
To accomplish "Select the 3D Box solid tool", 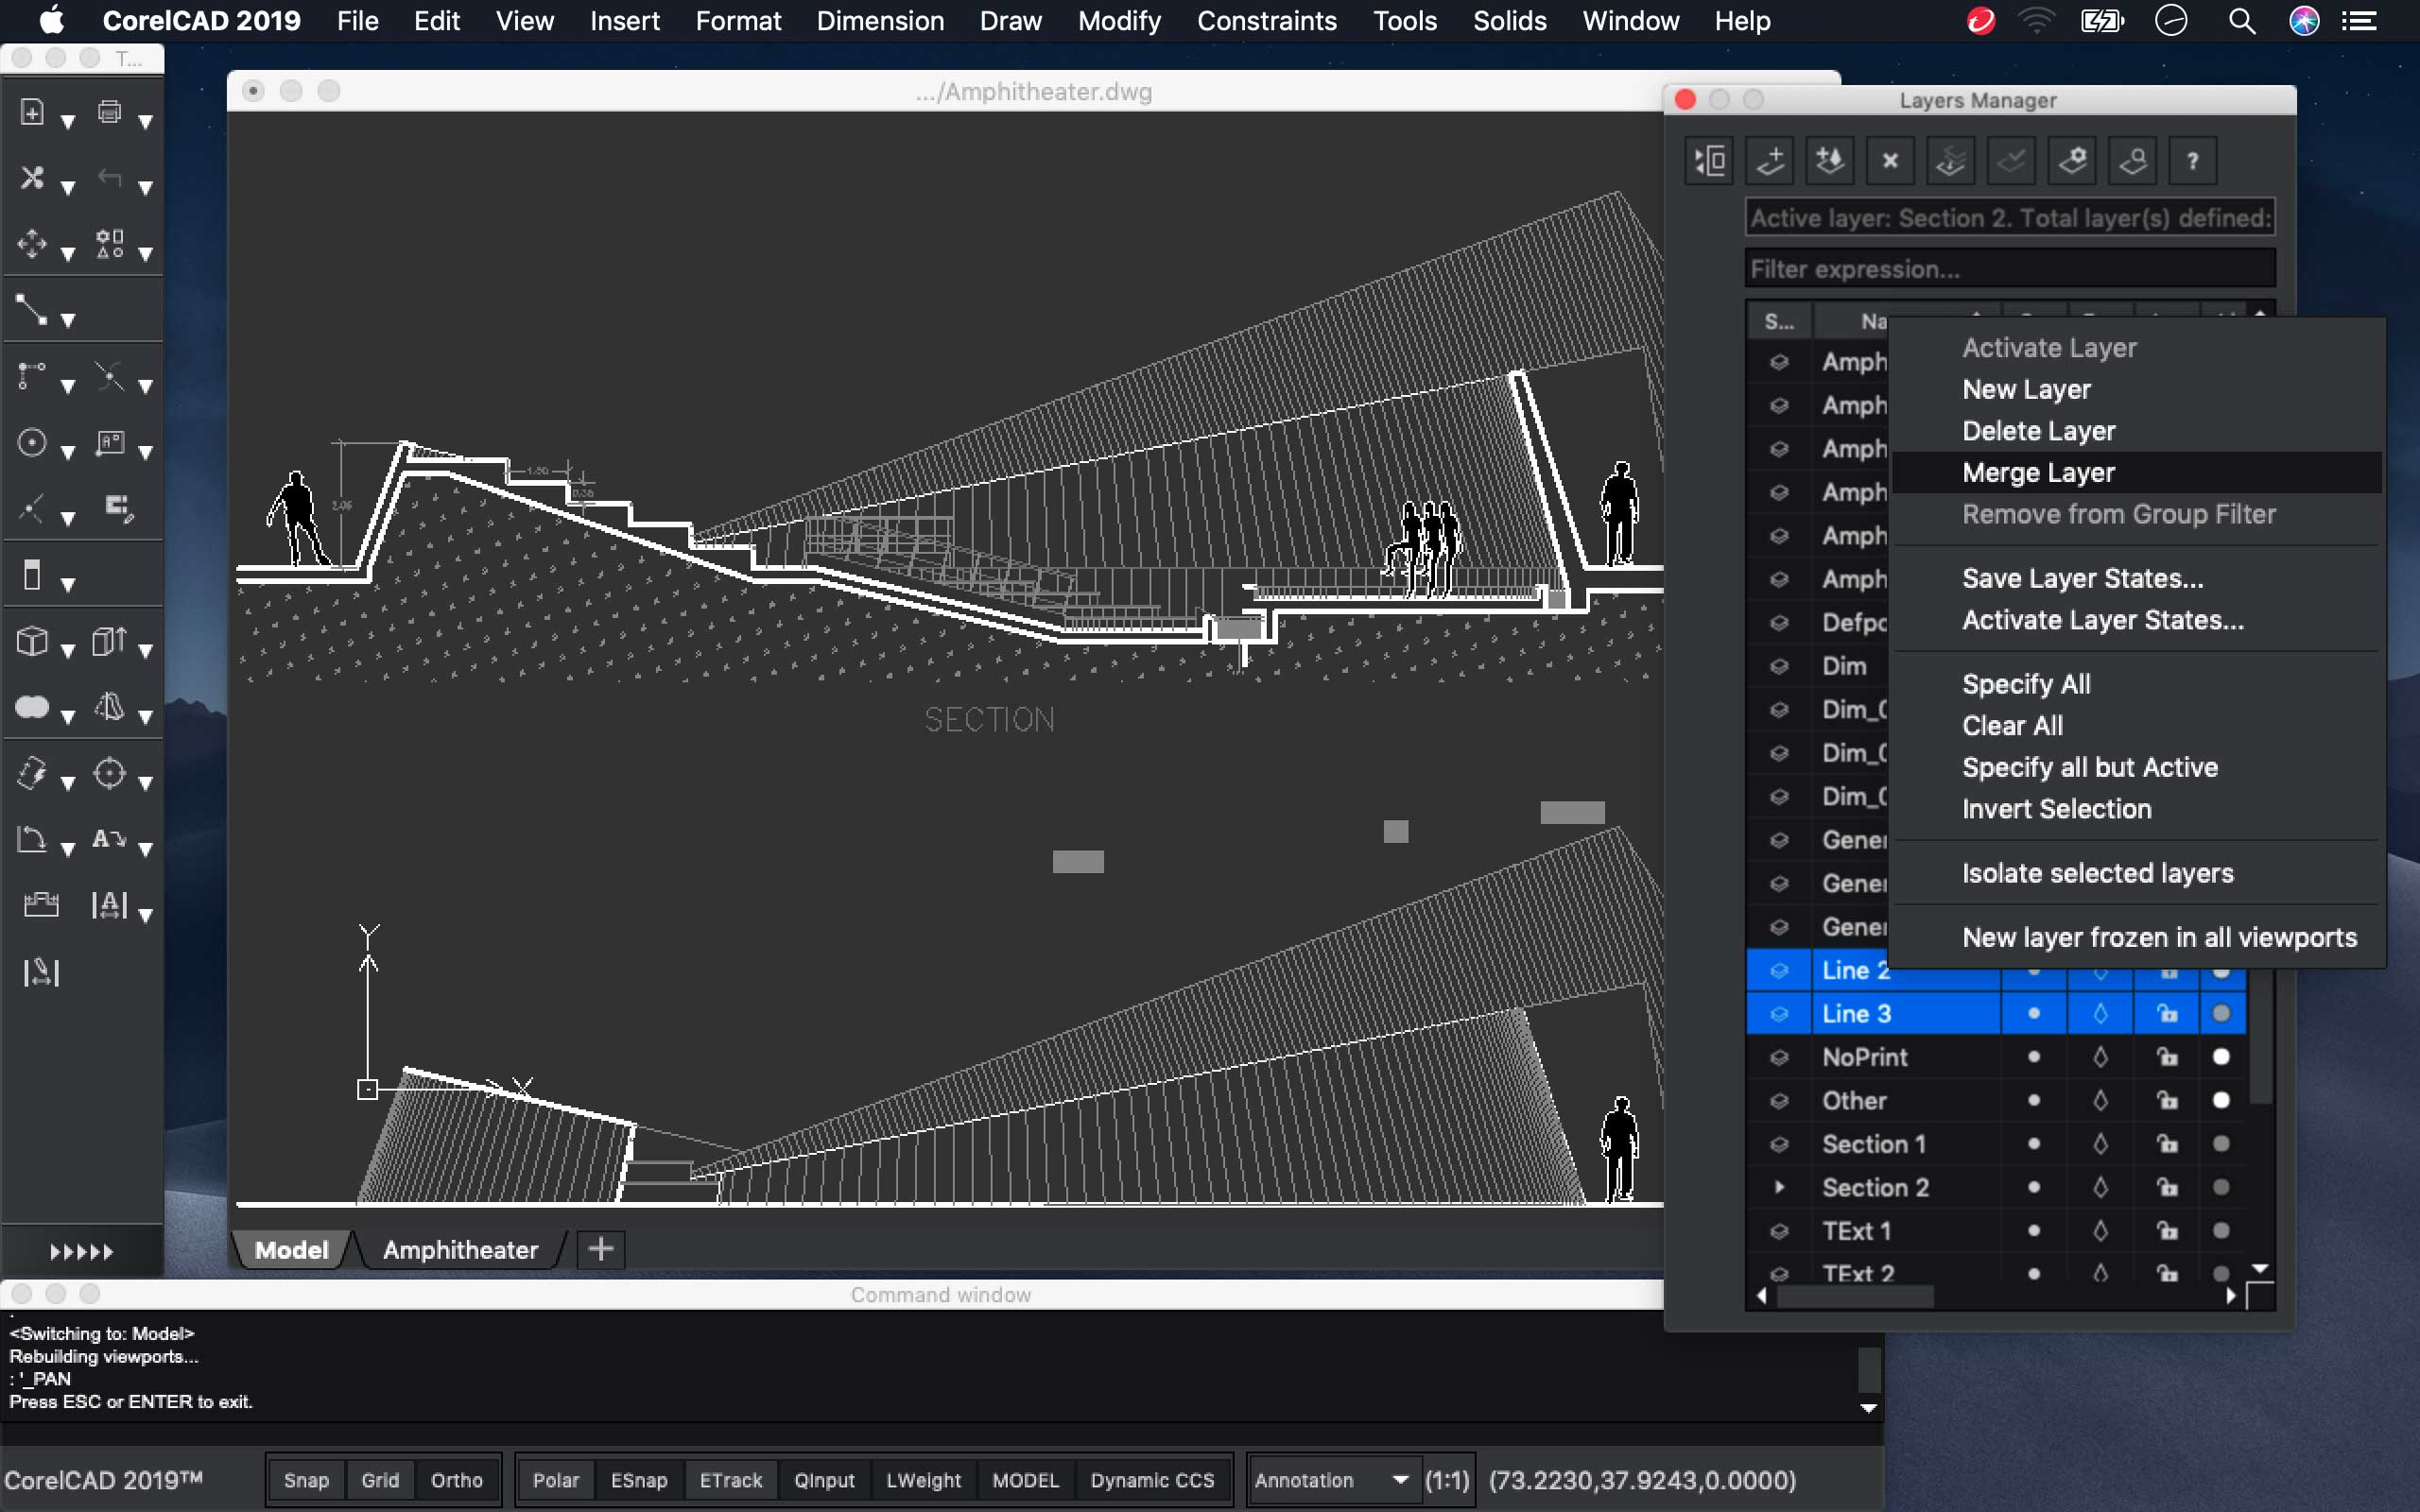I will tap(32, 641).
